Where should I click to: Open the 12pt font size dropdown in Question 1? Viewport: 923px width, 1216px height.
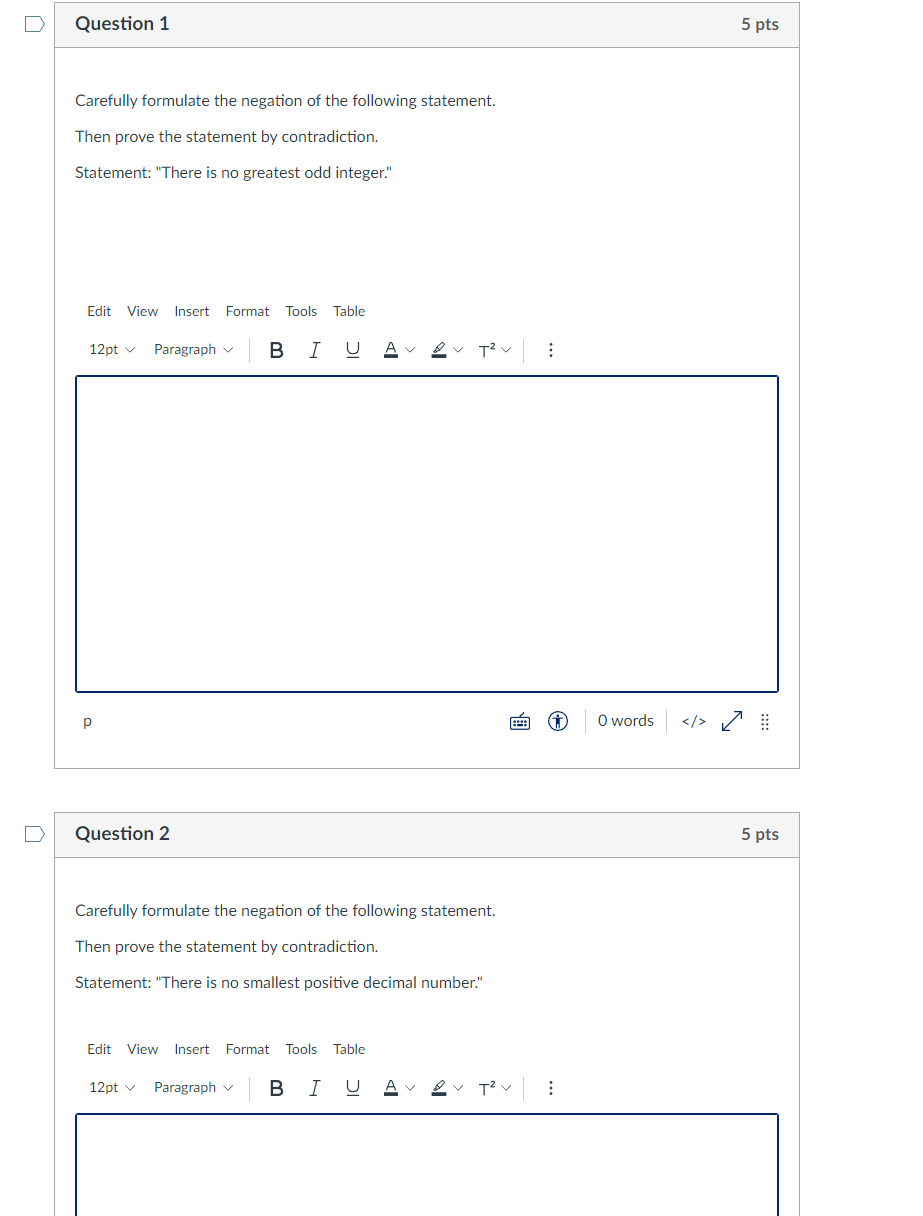(111, 350)
